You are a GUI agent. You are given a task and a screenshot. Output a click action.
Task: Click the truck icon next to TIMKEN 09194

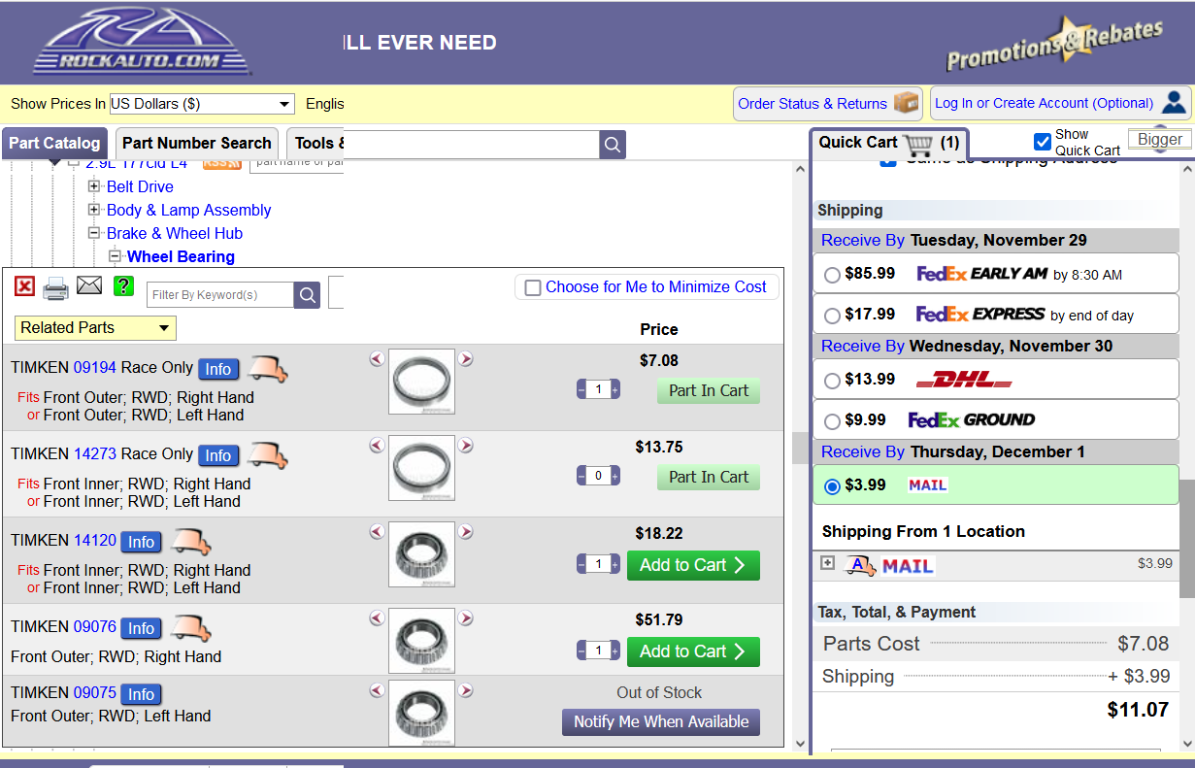268,369
